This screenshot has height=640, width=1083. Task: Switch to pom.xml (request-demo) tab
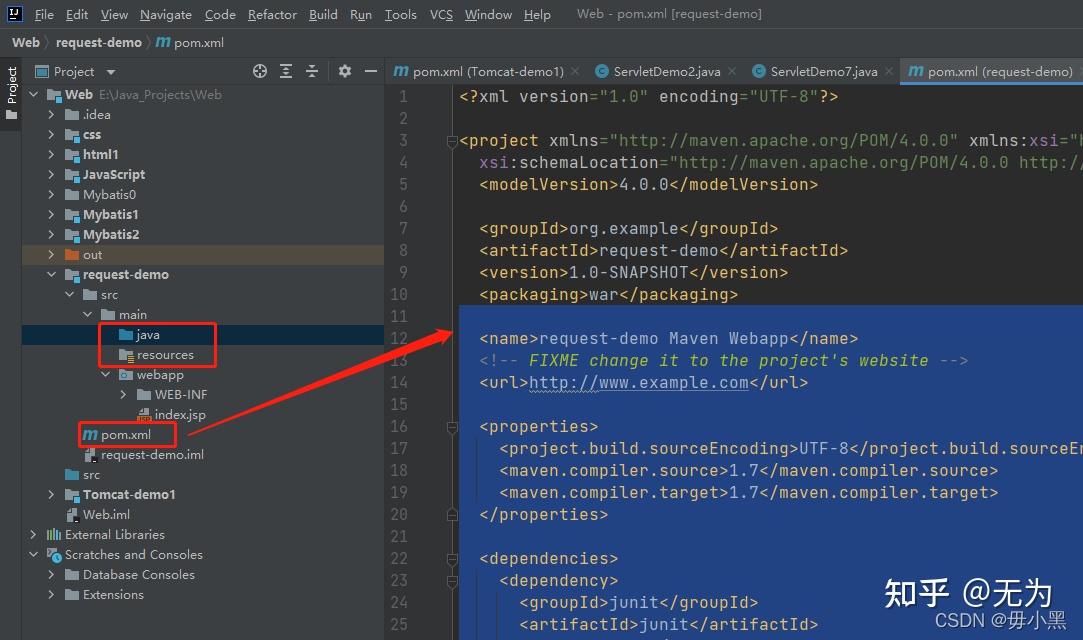point(990,71)
